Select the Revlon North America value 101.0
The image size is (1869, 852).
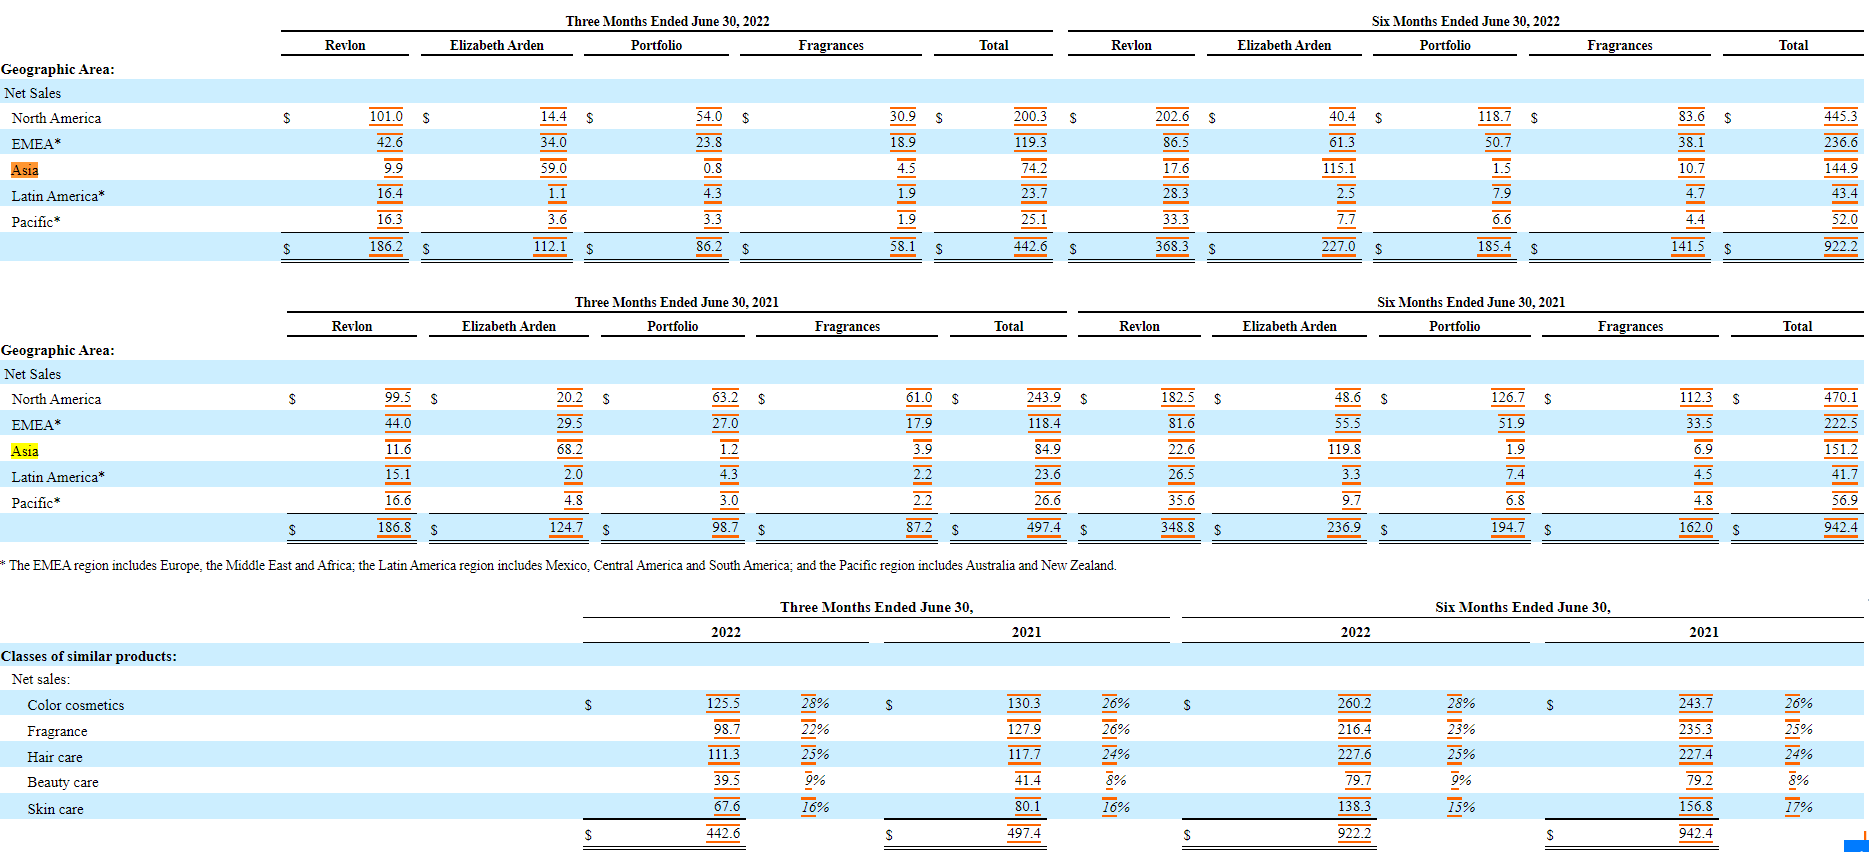click(386, 116)
